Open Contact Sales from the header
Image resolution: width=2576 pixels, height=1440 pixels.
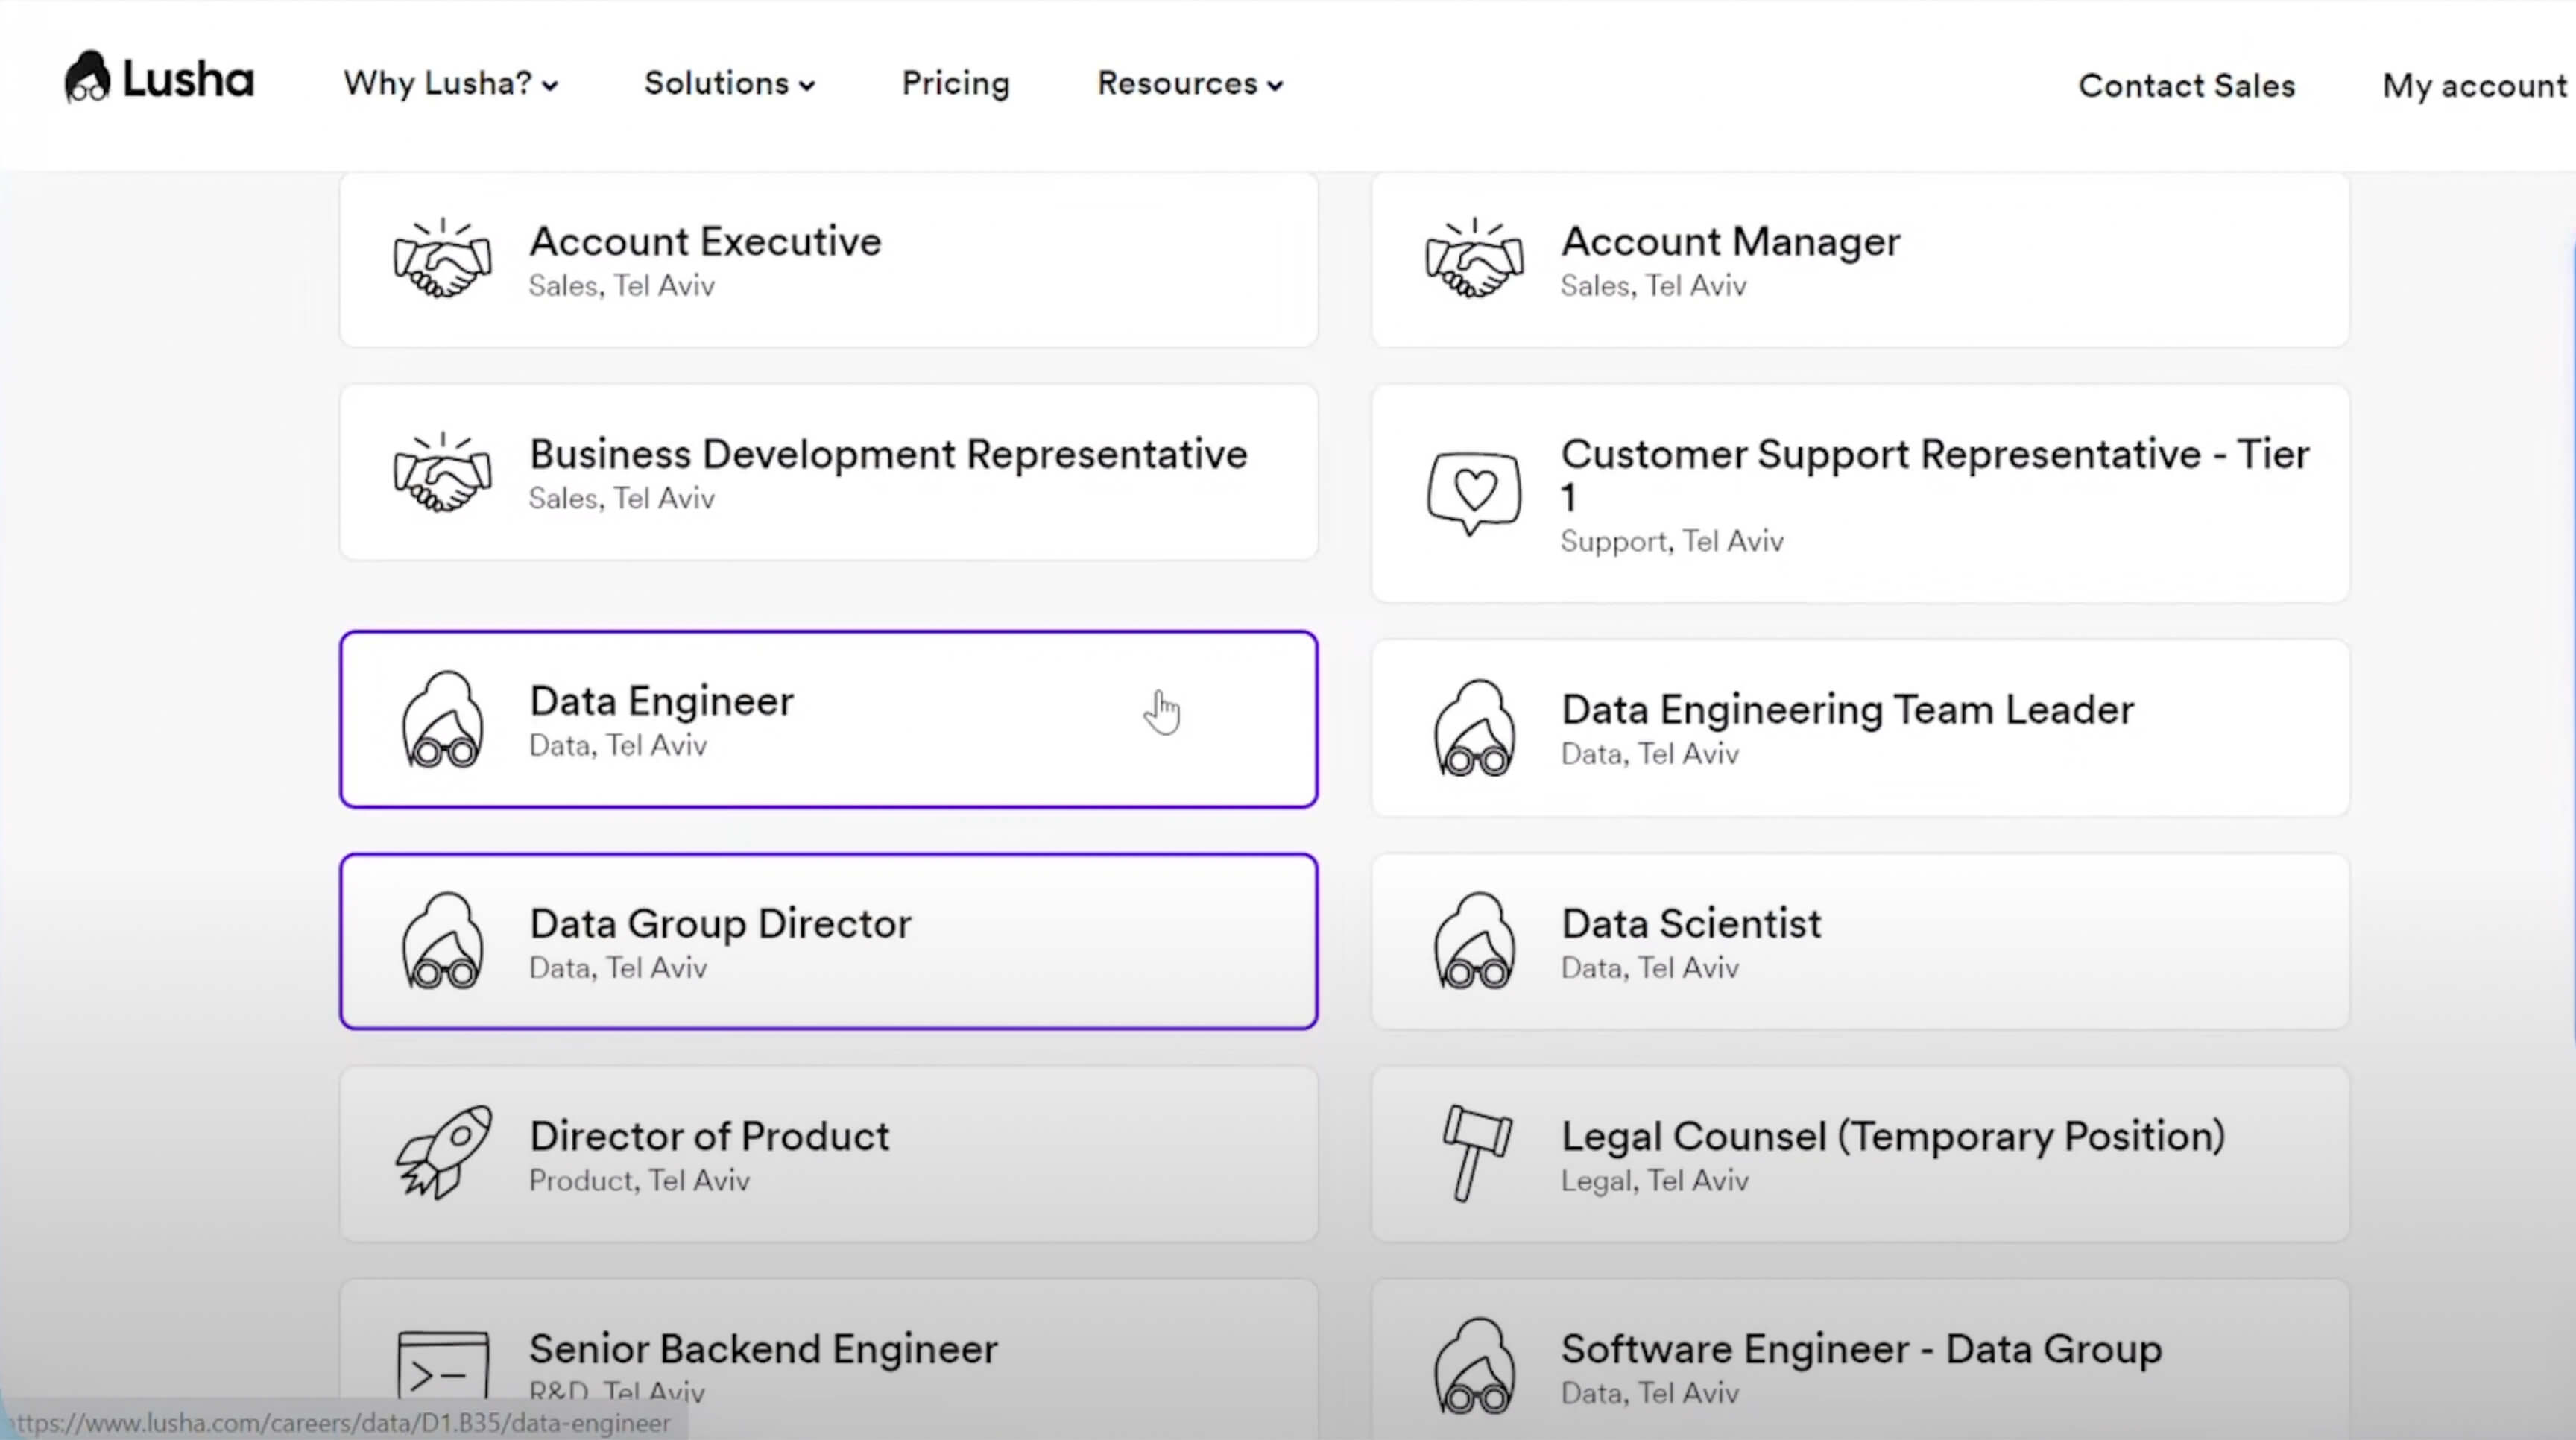pos(2186,86)
